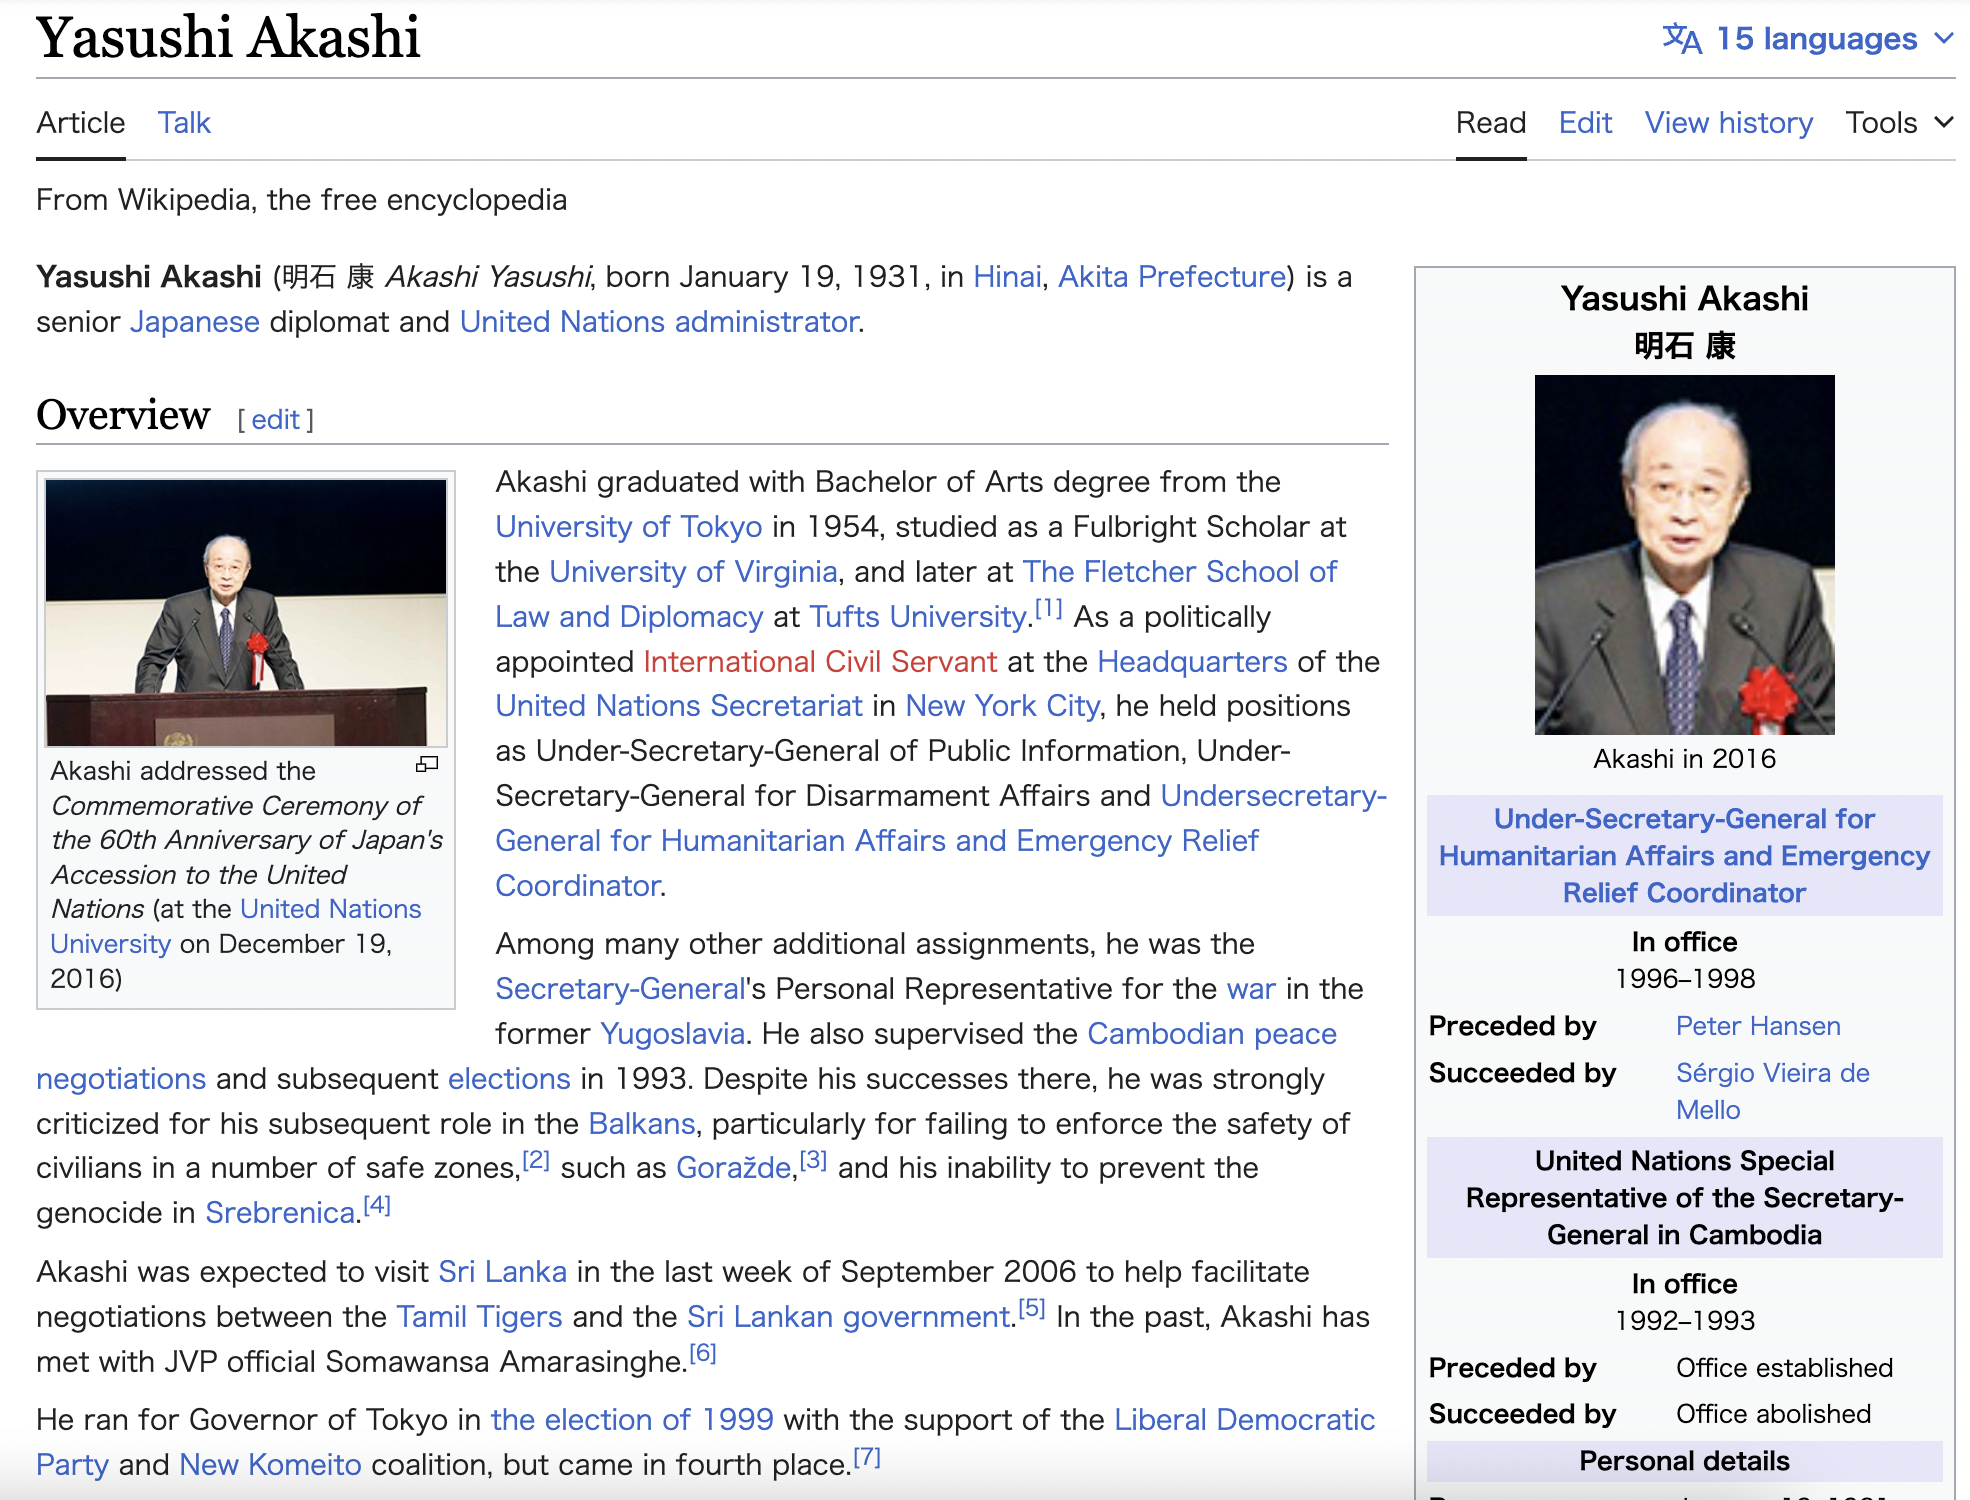Open the Tamil Tigers link
1970x1500 pixels.
coord(479,1317)
